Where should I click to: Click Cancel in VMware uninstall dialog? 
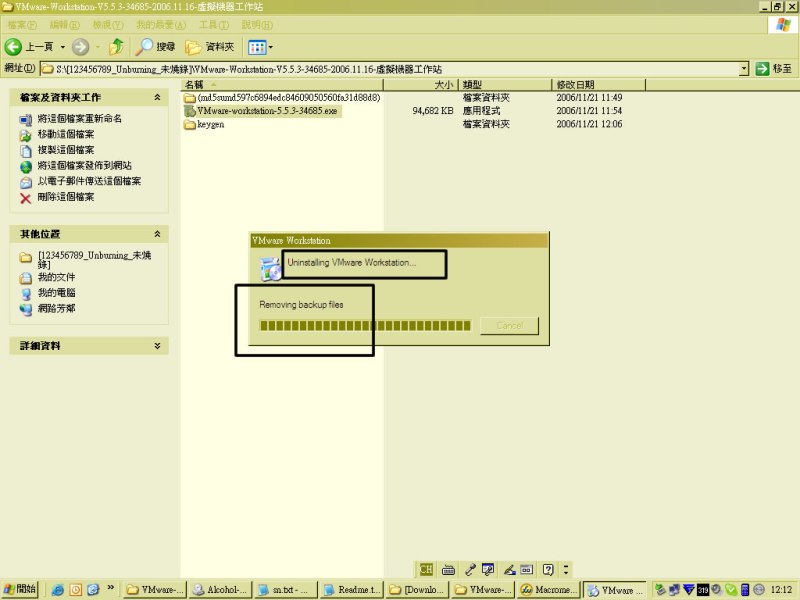click(509, 326)
